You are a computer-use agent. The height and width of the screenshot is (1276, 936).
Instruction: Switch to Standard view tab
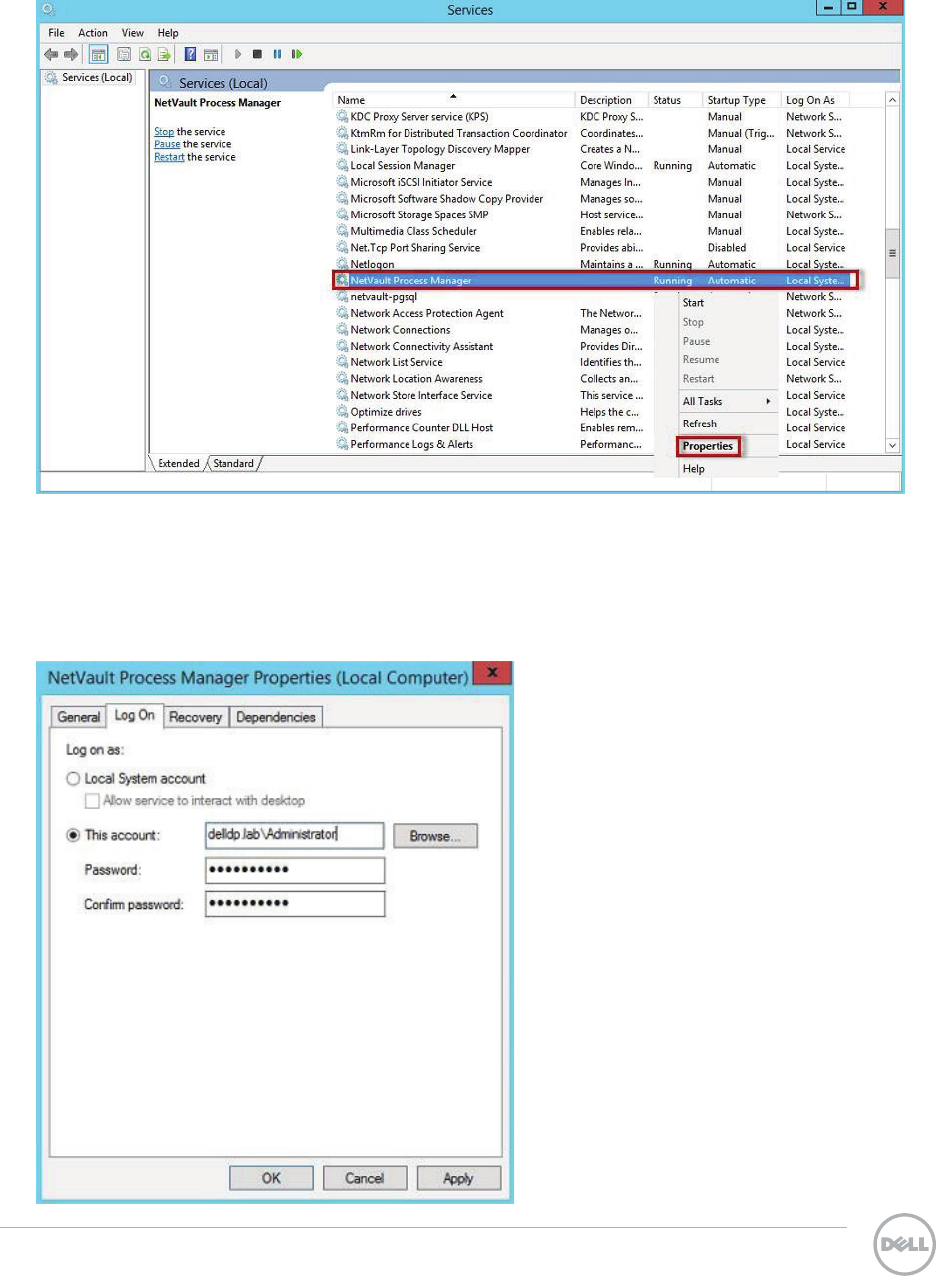(233, 464)
